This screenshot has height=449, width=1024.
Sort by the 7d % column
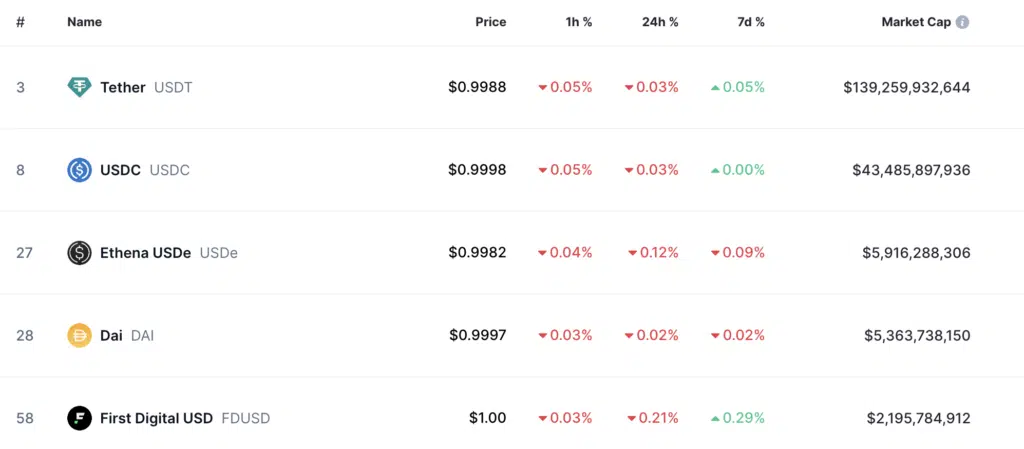751,22
